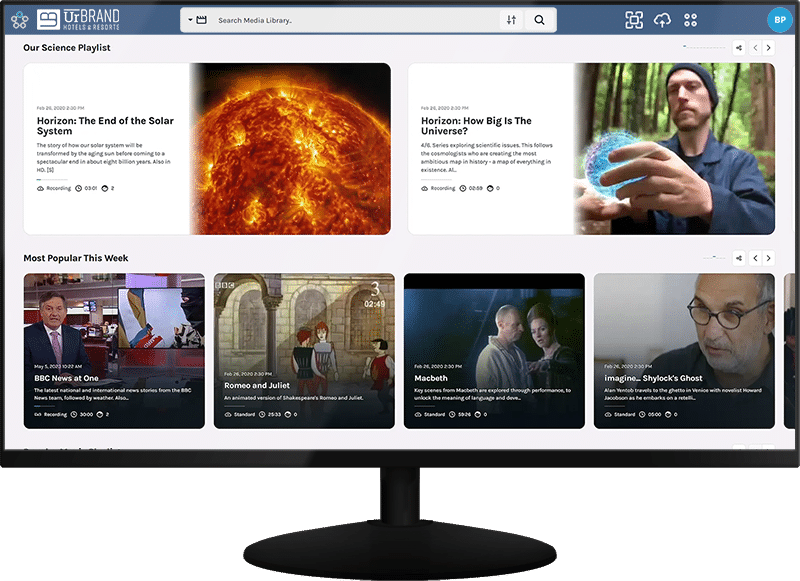Click the Recording label on How Big Is The Universe card
The height and width of the screenshot is (581, 800).
coord(443,188)
